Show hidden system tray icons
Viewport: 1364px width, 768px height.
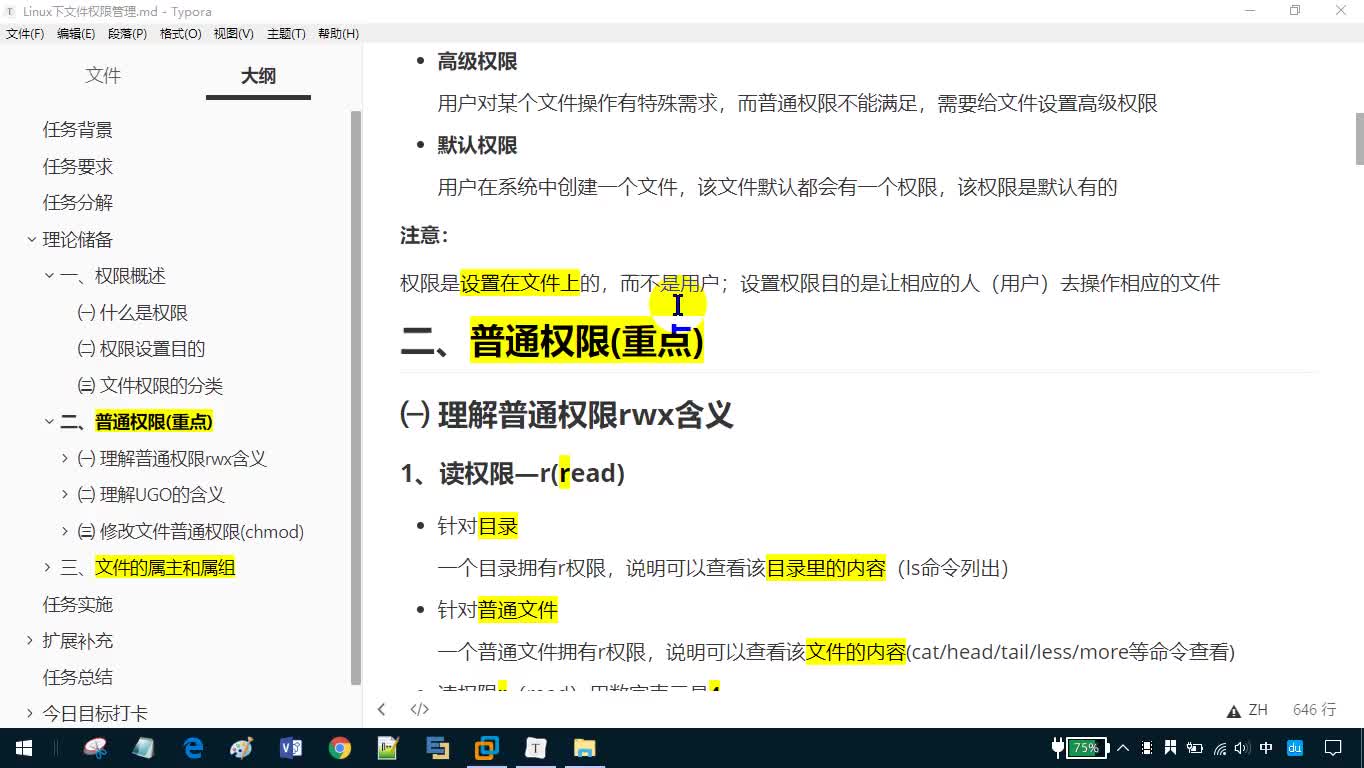pyautogui.click(x=1123, y=748)
